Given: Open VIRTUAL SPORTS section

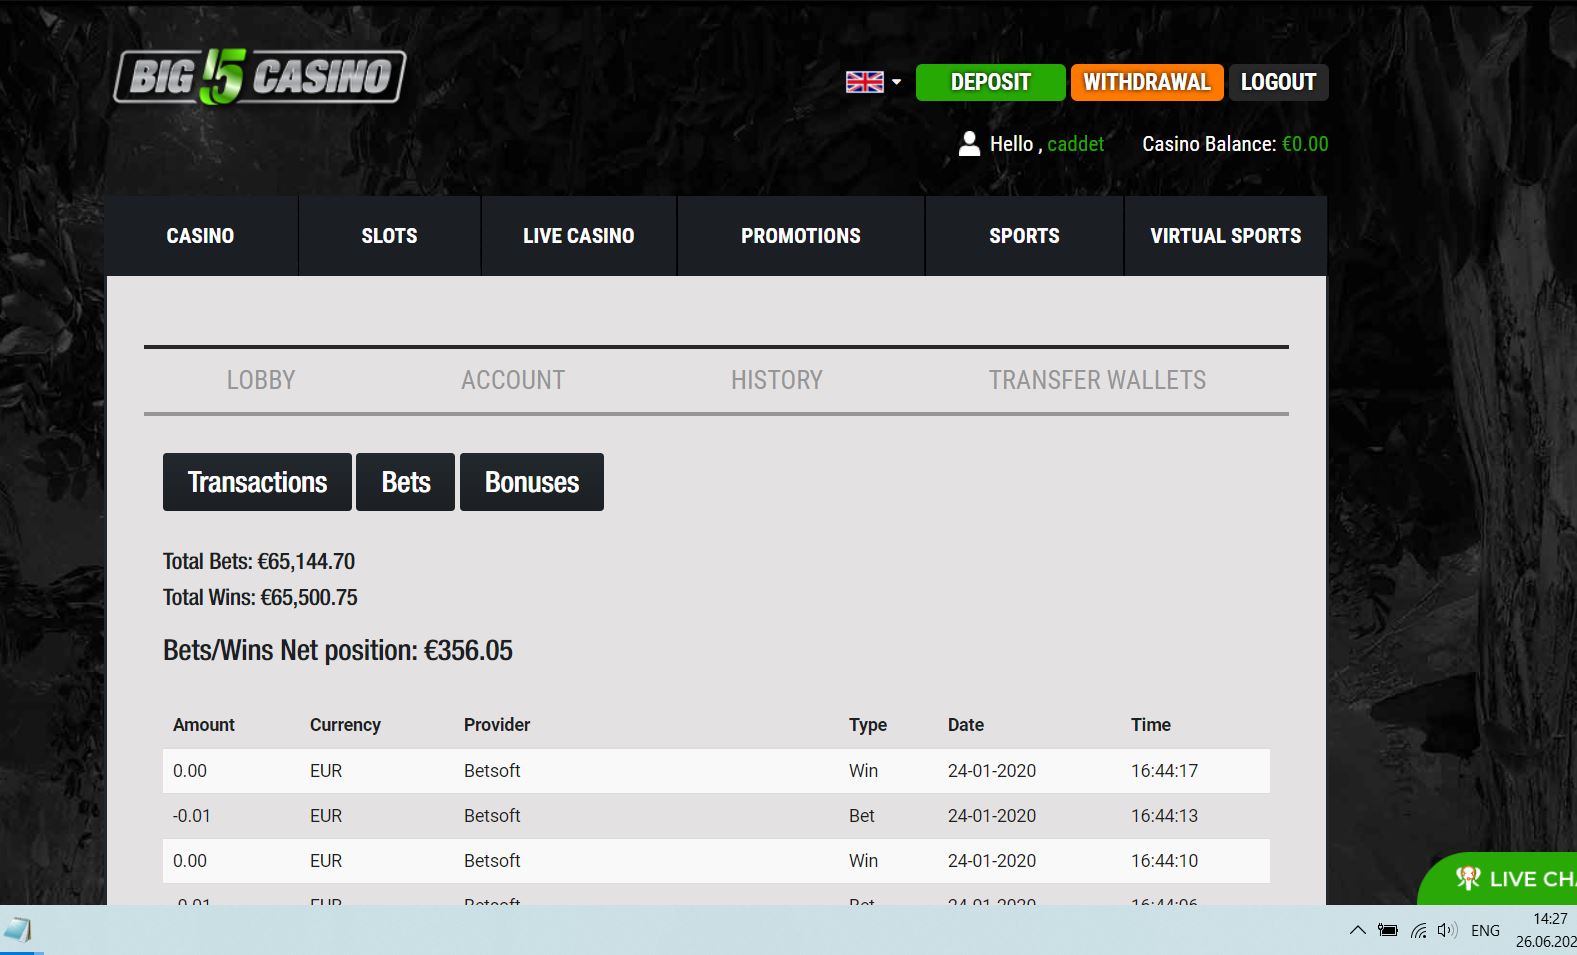Looking at the screenshot, I should tap(1226, 236).
